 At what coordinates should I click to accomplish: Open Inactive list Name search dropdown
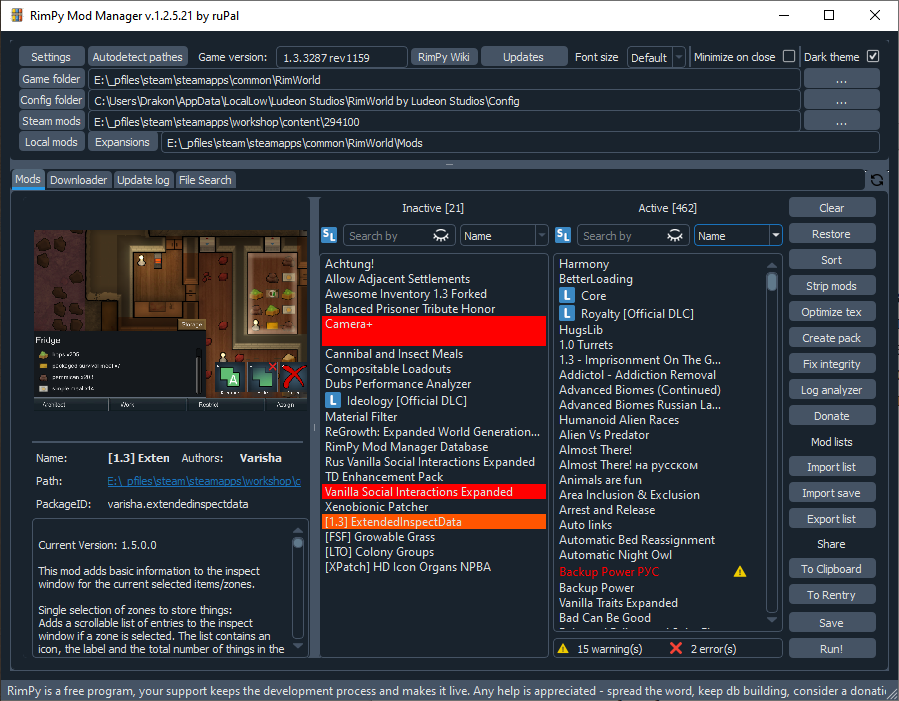504,236
